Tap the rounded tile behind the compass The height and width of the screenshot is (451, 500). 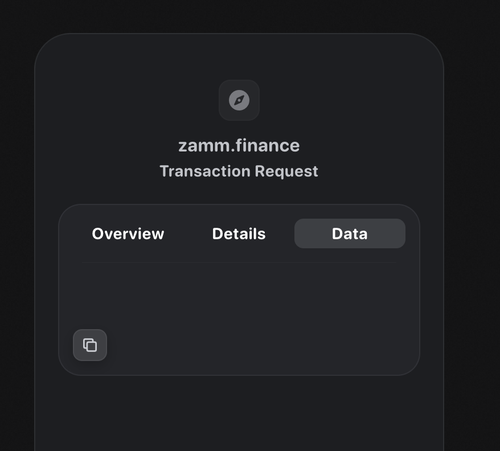tap(239, 100)
